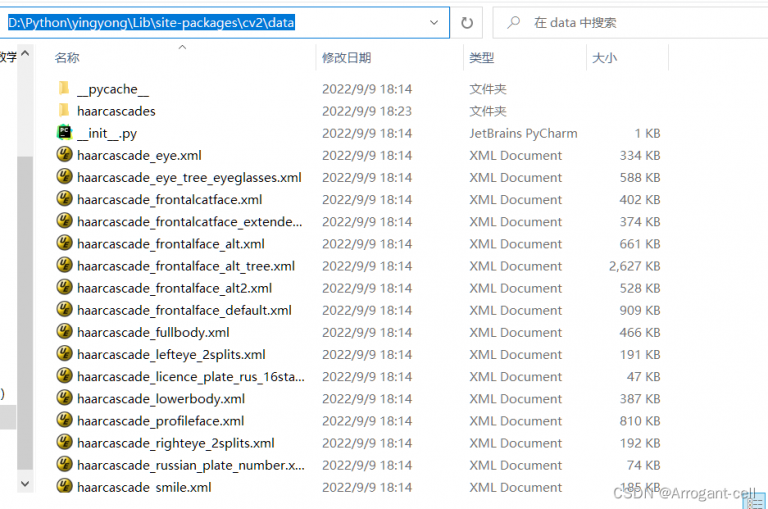Click the haarcascade_smile.xml file icon

pos(64,487)
